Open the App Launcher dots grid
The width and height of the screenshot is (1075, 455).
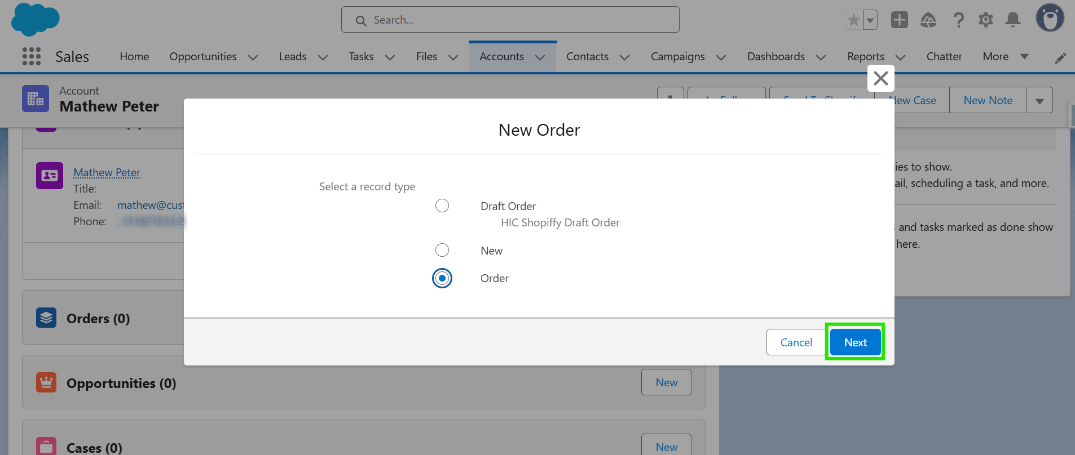(x=32, y=57)
